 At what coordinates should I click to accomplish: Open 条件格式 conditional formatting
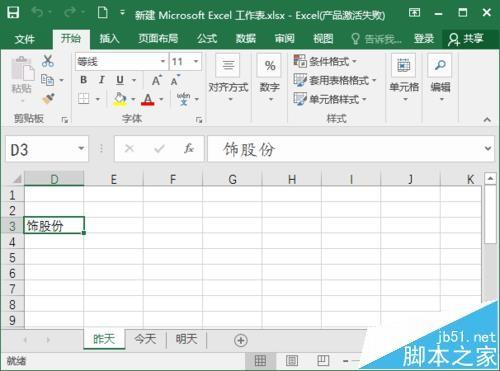point(325,61)
